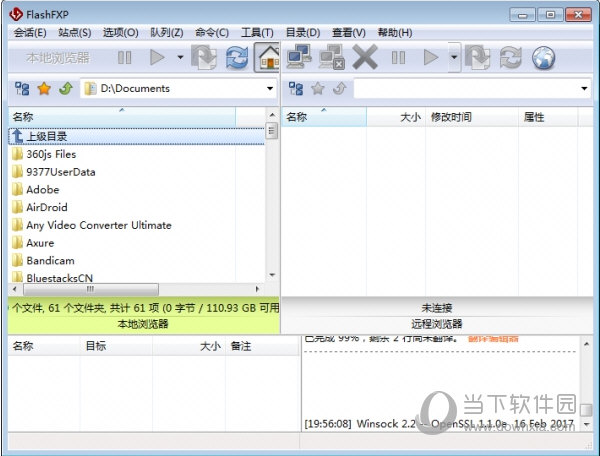This screenshot has width=600, height=456.
Task: Click the orange link in the log pane
Action: click(493, 339)
